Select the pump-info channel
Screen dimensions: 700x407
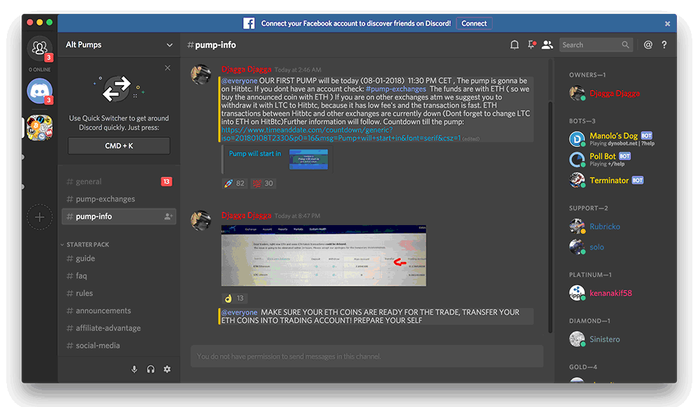click(119, 216)
